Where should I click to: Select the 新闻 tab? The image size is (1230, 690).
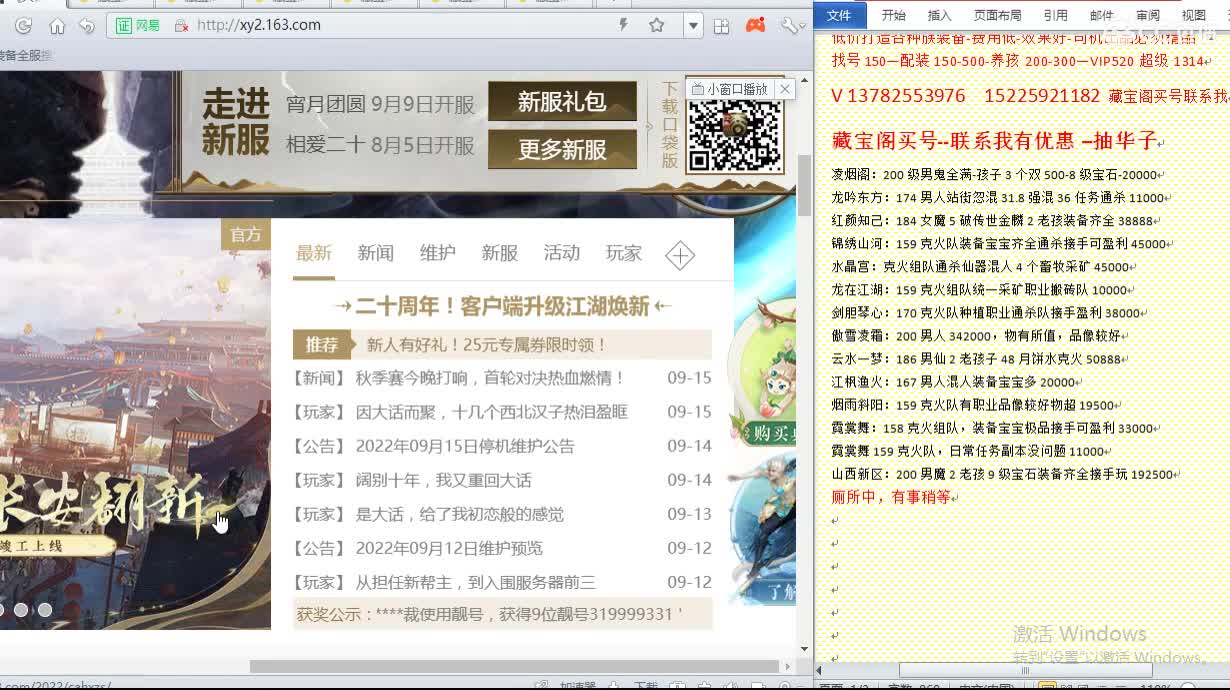point(375,253)
